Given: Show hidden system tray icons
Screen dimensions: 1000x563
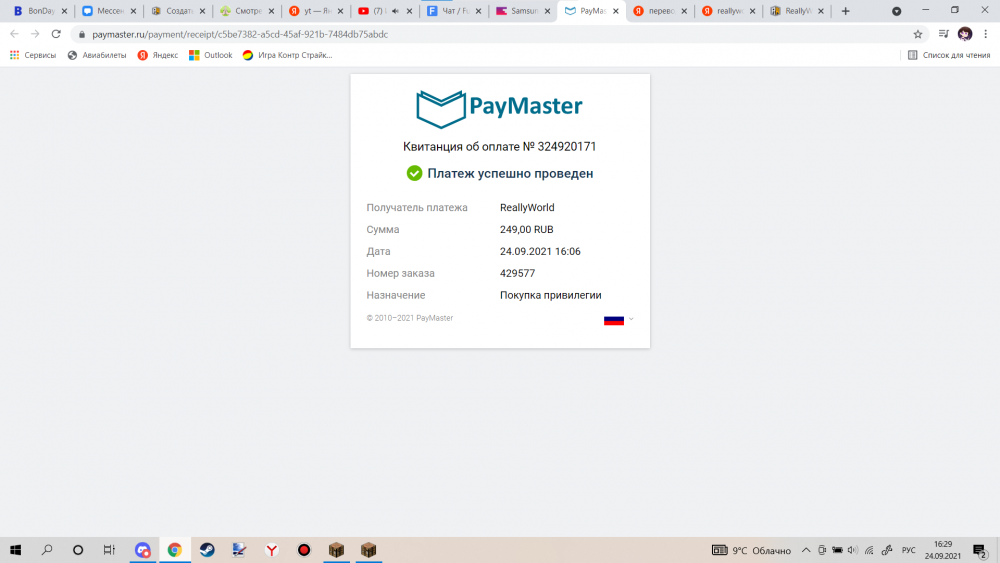Looking at the screenshot, I should pyautogui.click(x=806, y=550).
